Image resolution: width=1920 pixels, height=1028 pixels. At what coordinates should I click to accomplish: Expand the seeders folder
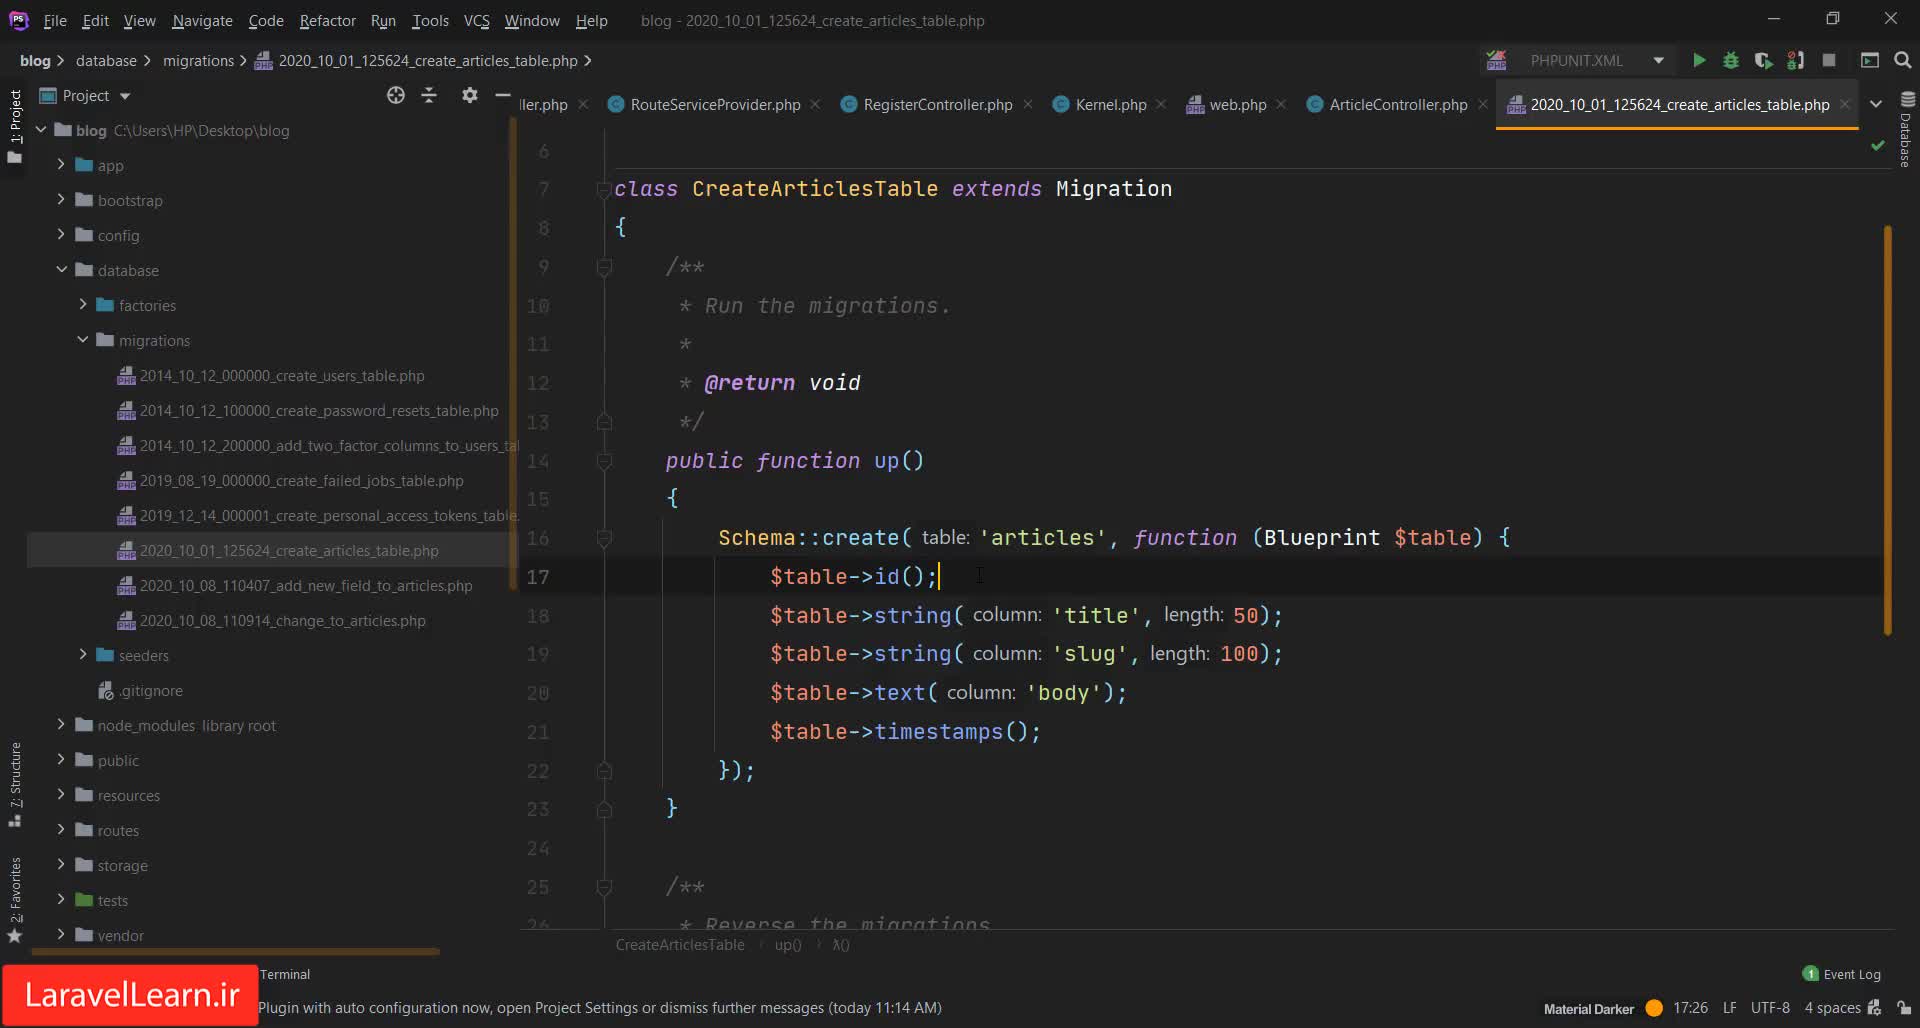coord(83,655)
